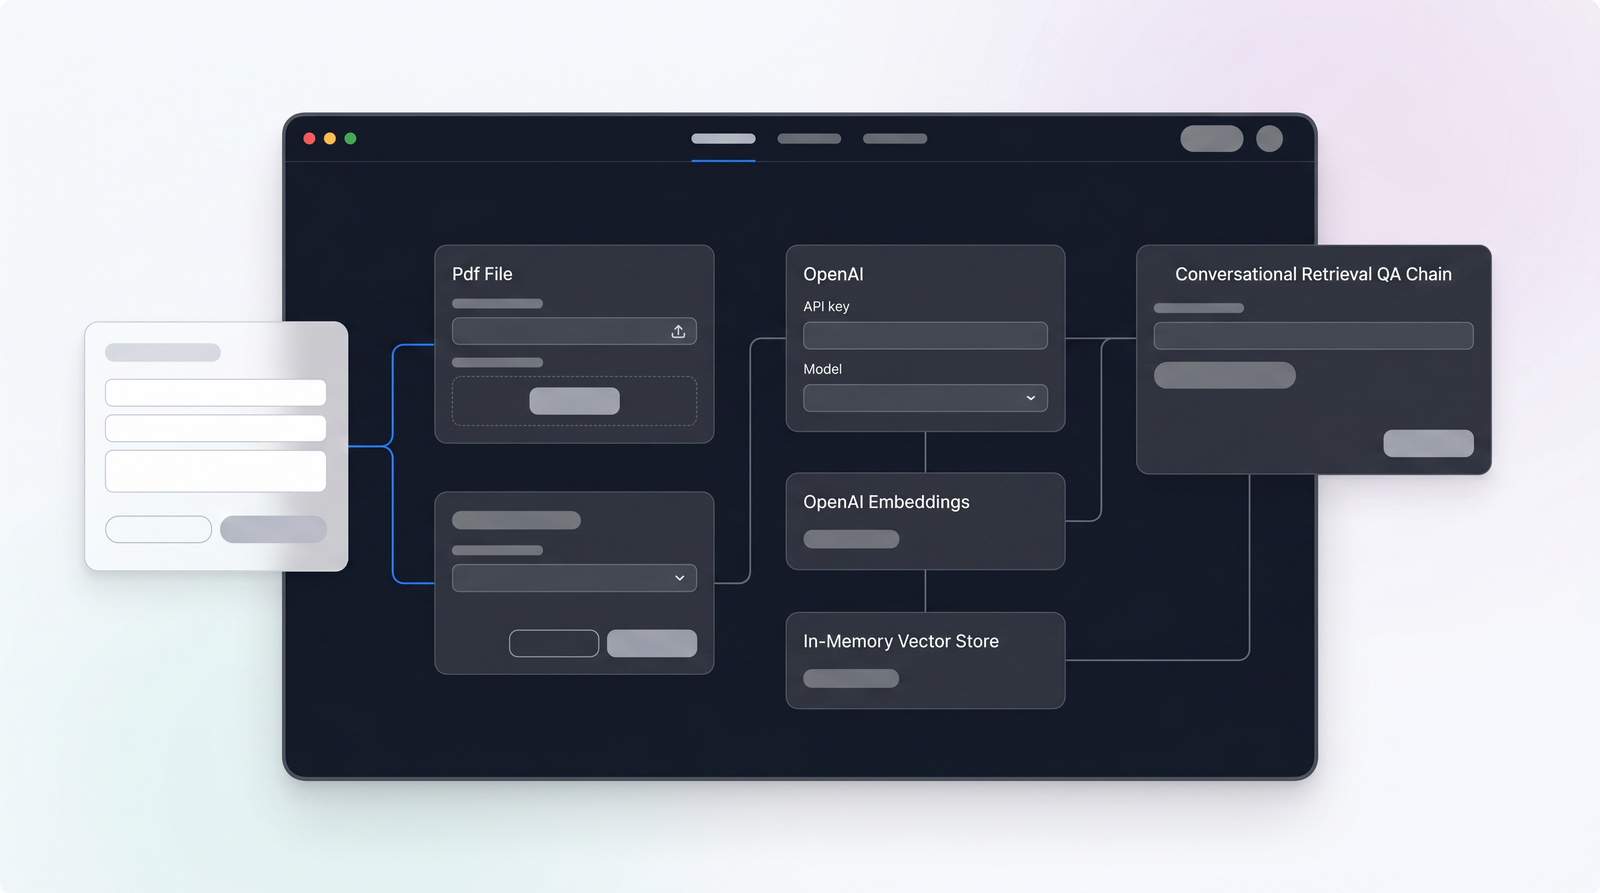1600x893 pixels.
Task: Click the filled gray button in the unnamed lower-left node
Action: [652, 643]
